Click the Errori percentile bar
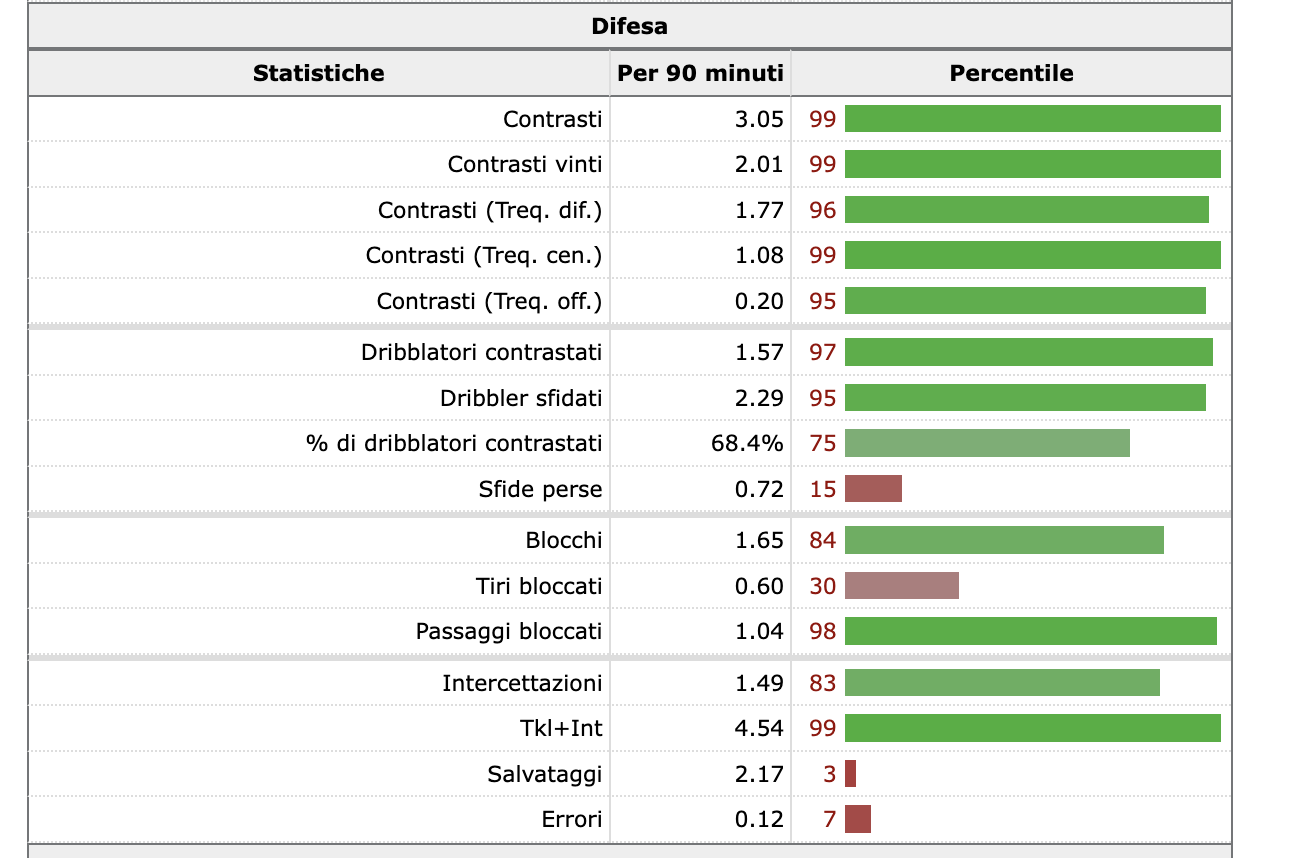Viewport: 1300px width, 858px height. (858, 820)
